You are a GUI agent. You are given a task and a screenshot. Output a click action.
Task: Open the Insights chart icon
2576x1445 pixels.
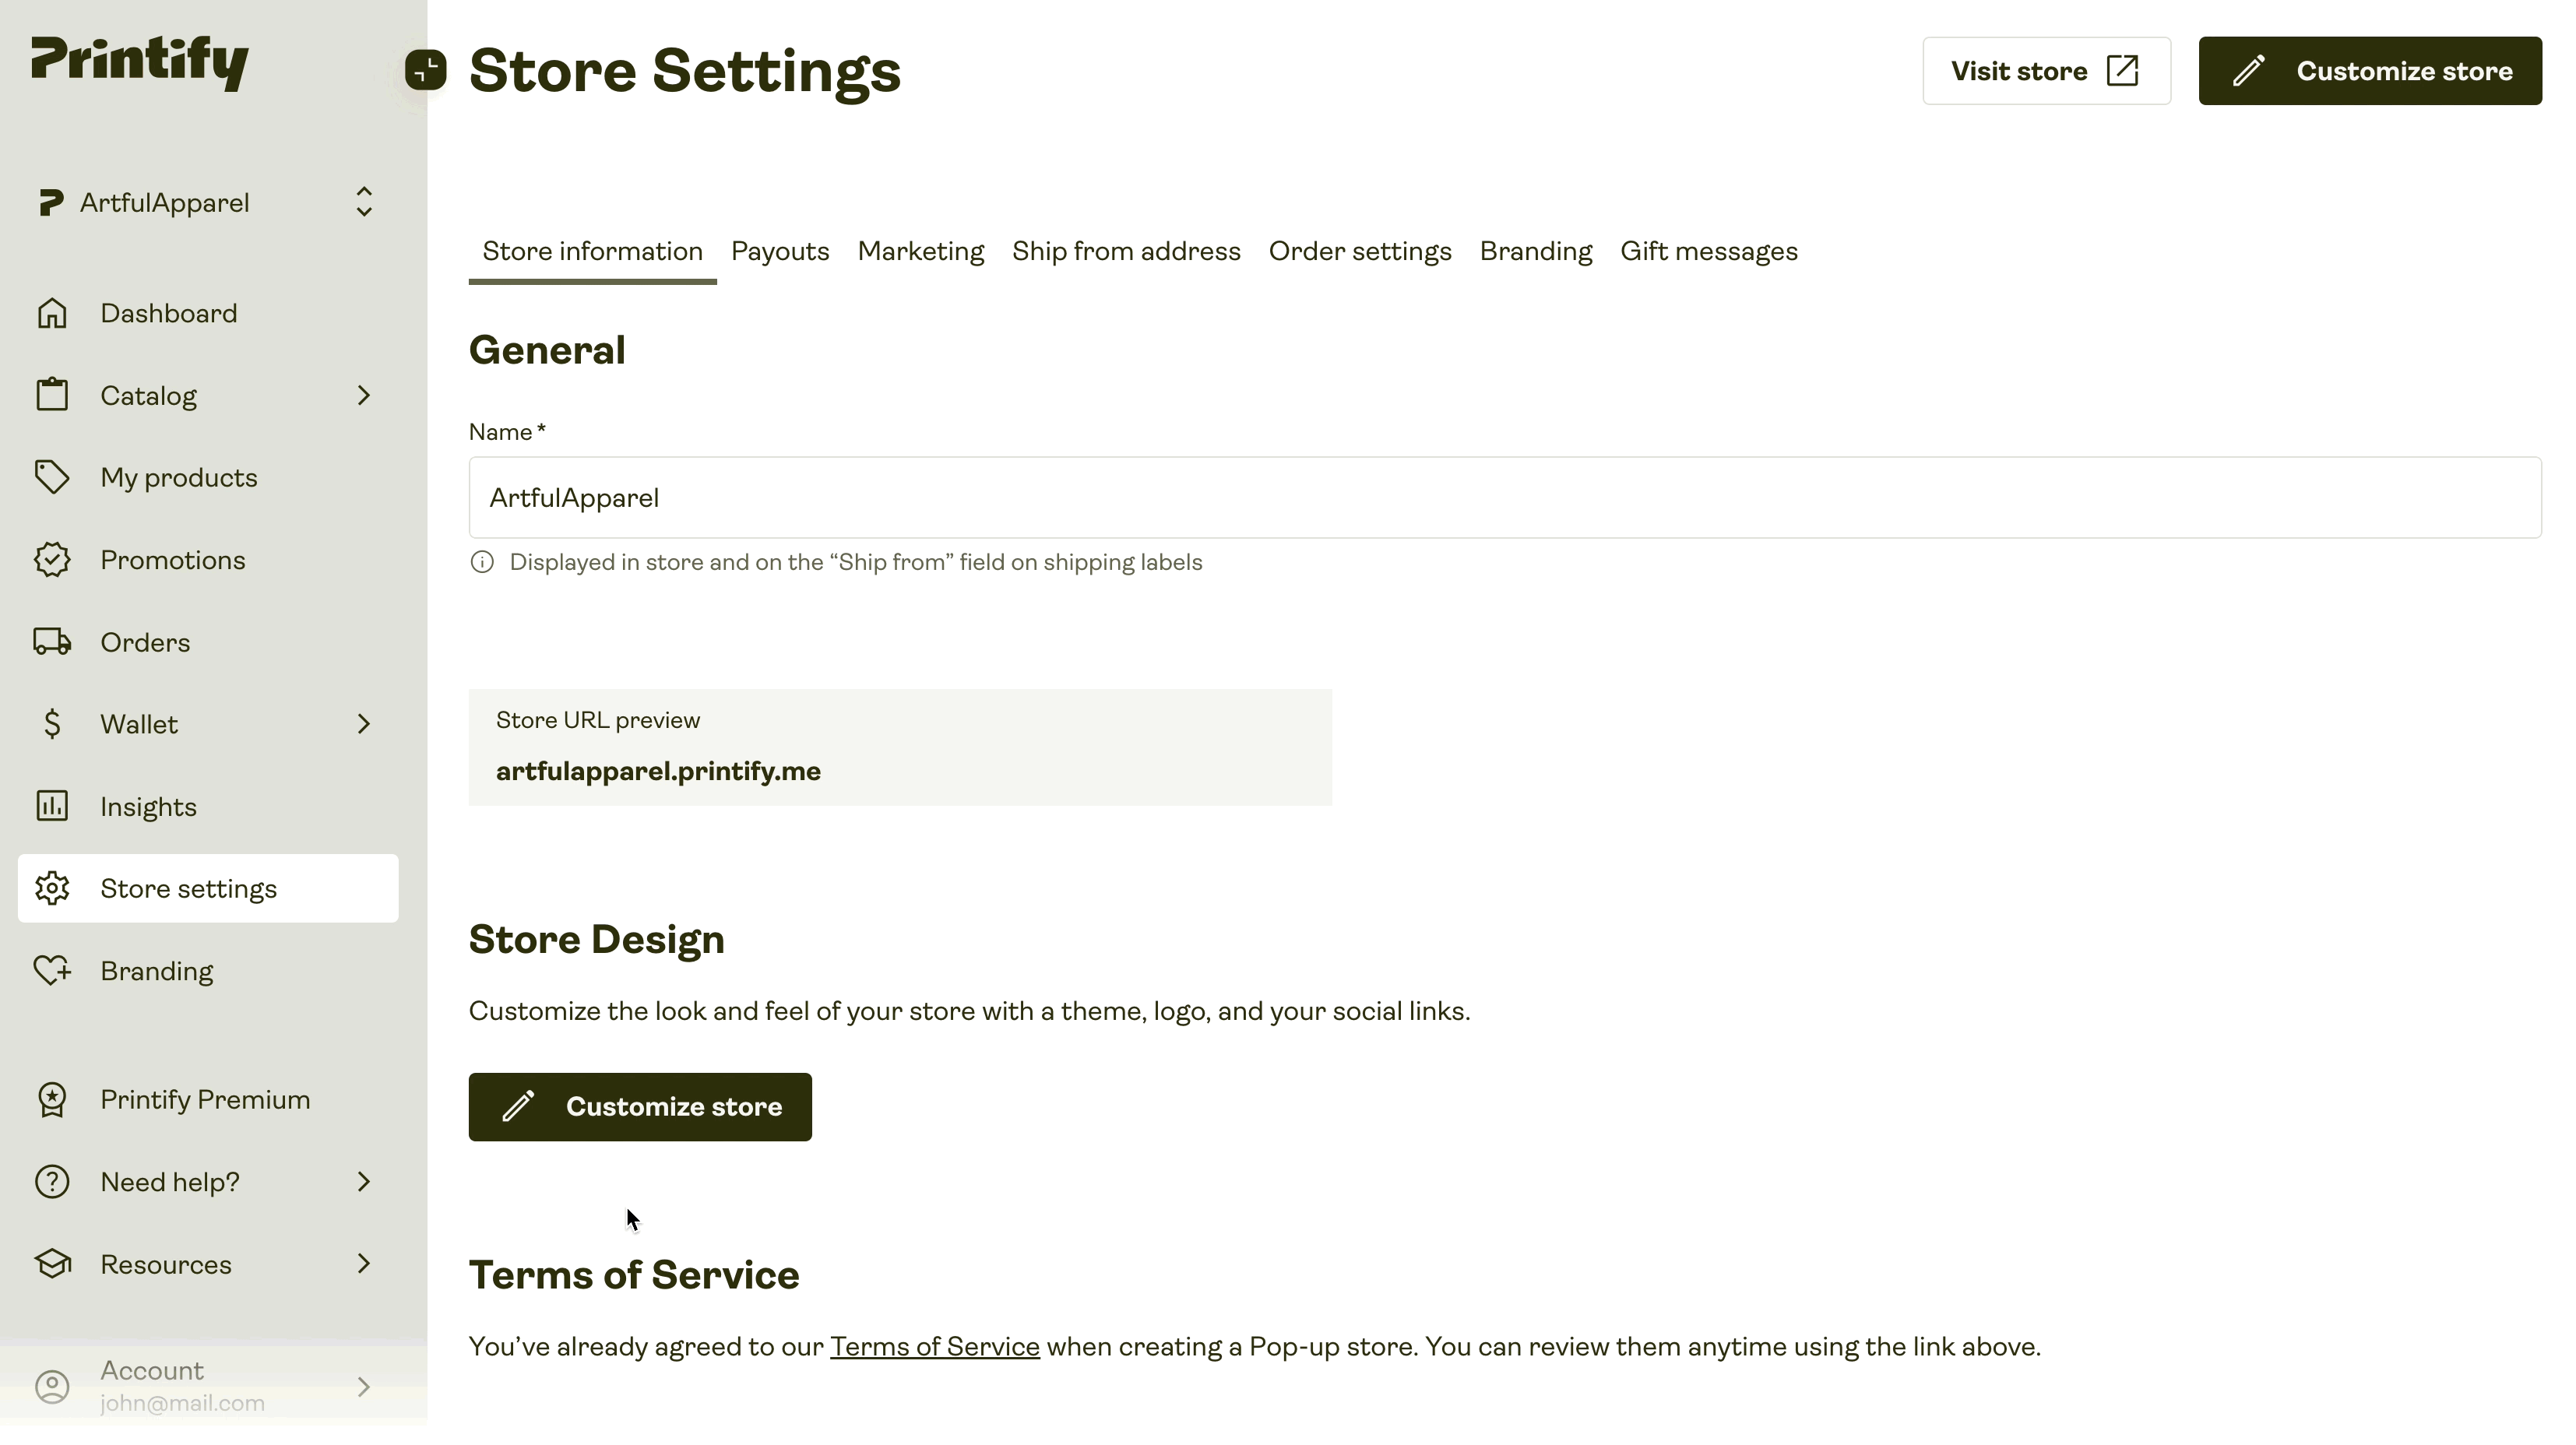pyautogui.click(x=52, y=806)
